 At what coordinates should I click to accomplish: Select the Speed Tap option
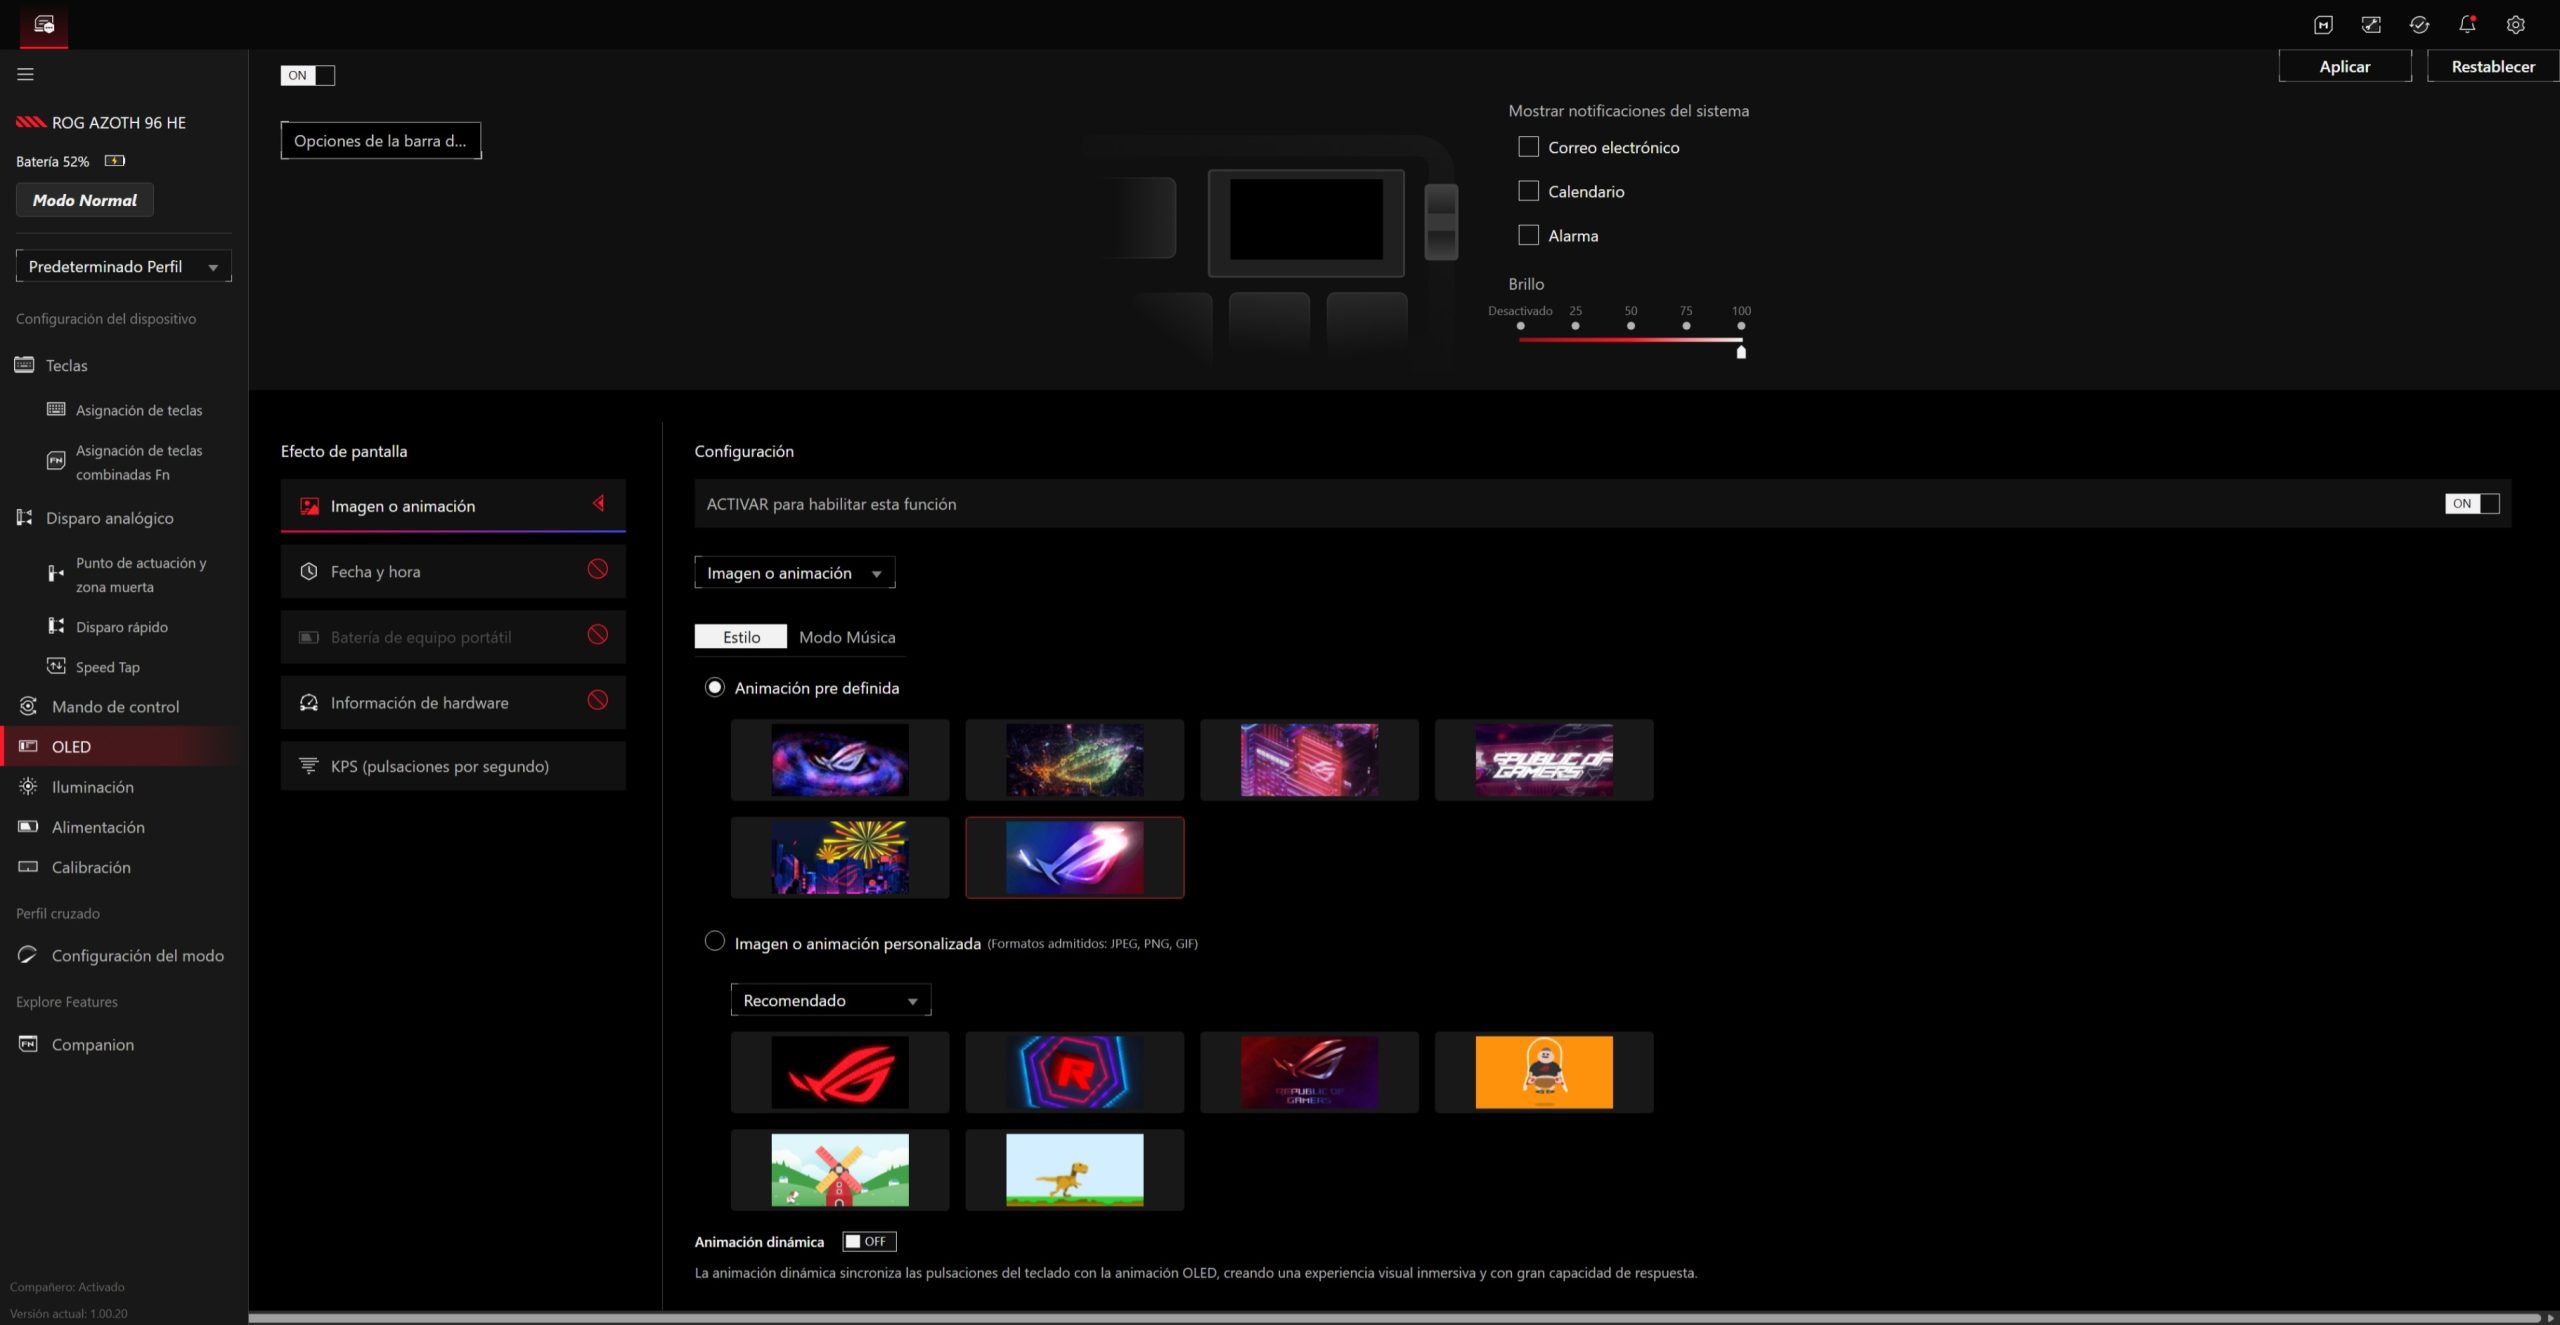click(x=107, y=667)
